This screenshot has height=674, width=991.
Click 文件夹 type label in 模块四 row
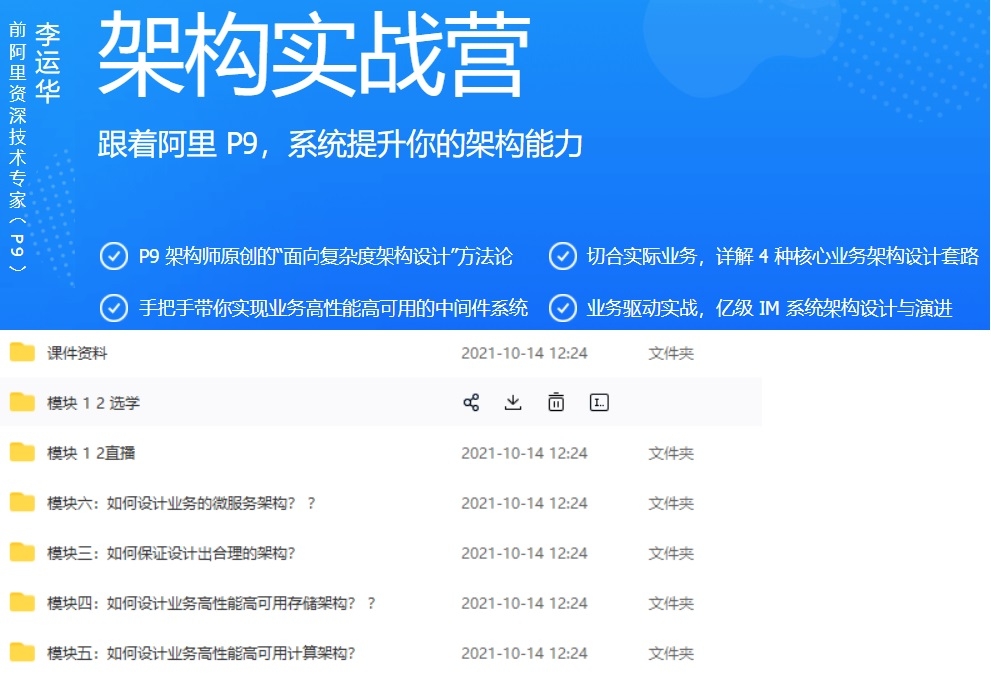click(x=671, y=603)
